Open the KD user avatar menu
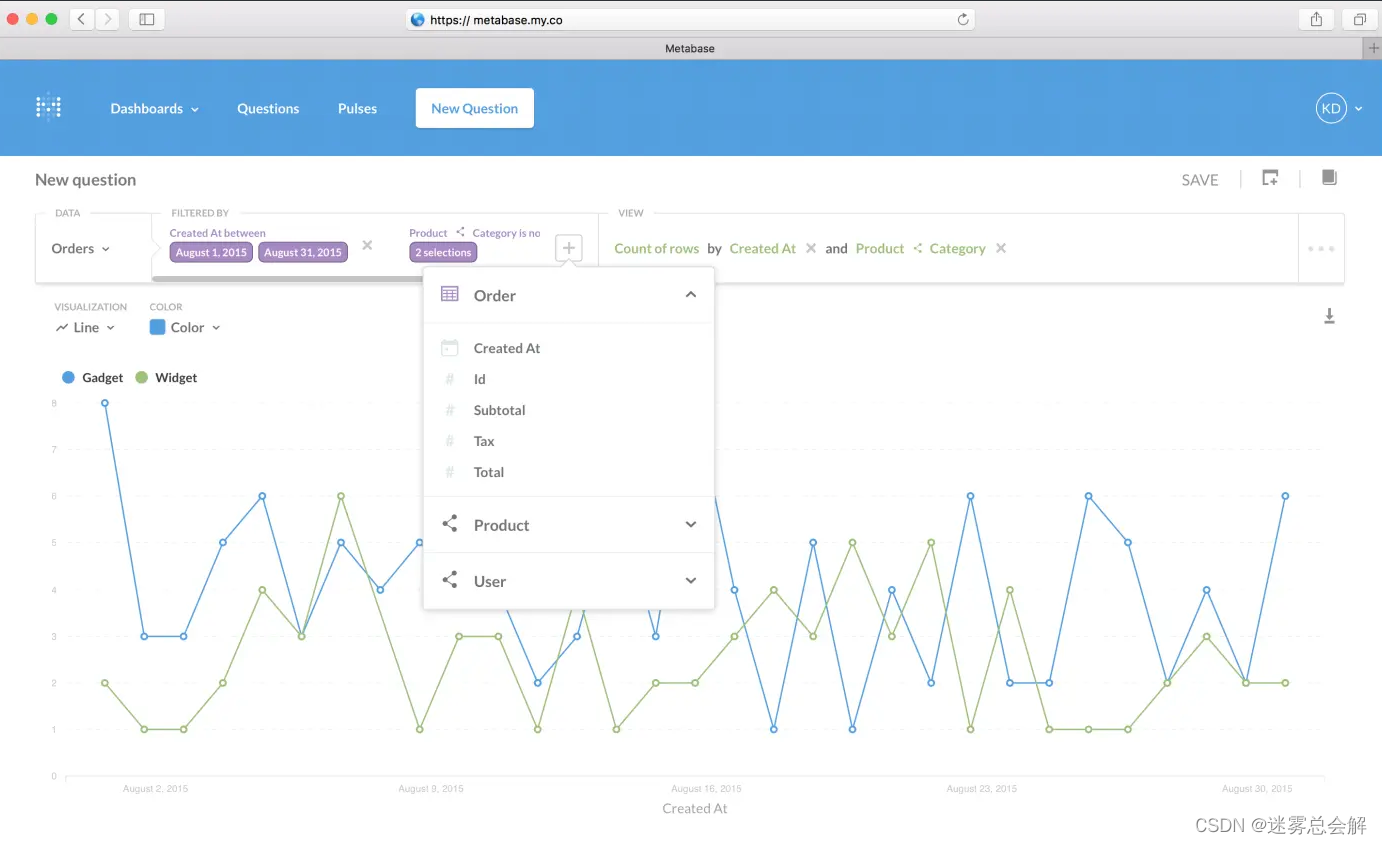Viewport: 1382px width, 844px height. (x=1331, y=108)
